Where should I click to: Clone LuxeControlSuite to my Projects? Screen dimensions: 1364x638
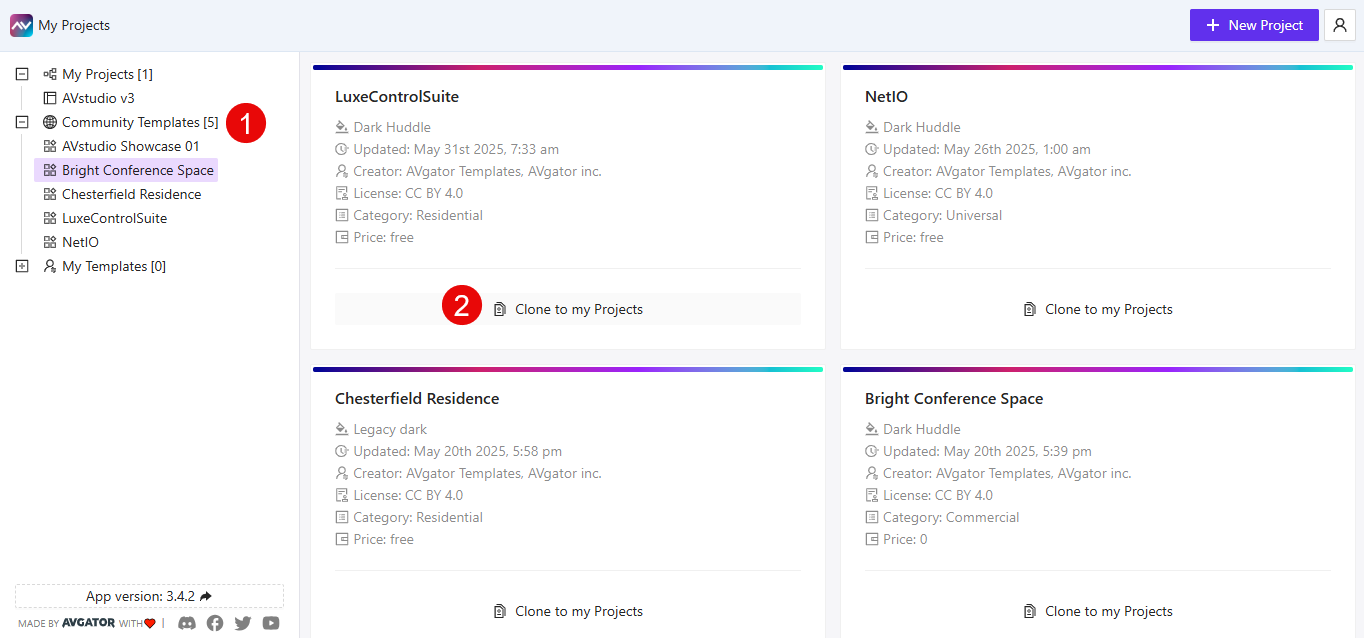click(x=567, y=308)
